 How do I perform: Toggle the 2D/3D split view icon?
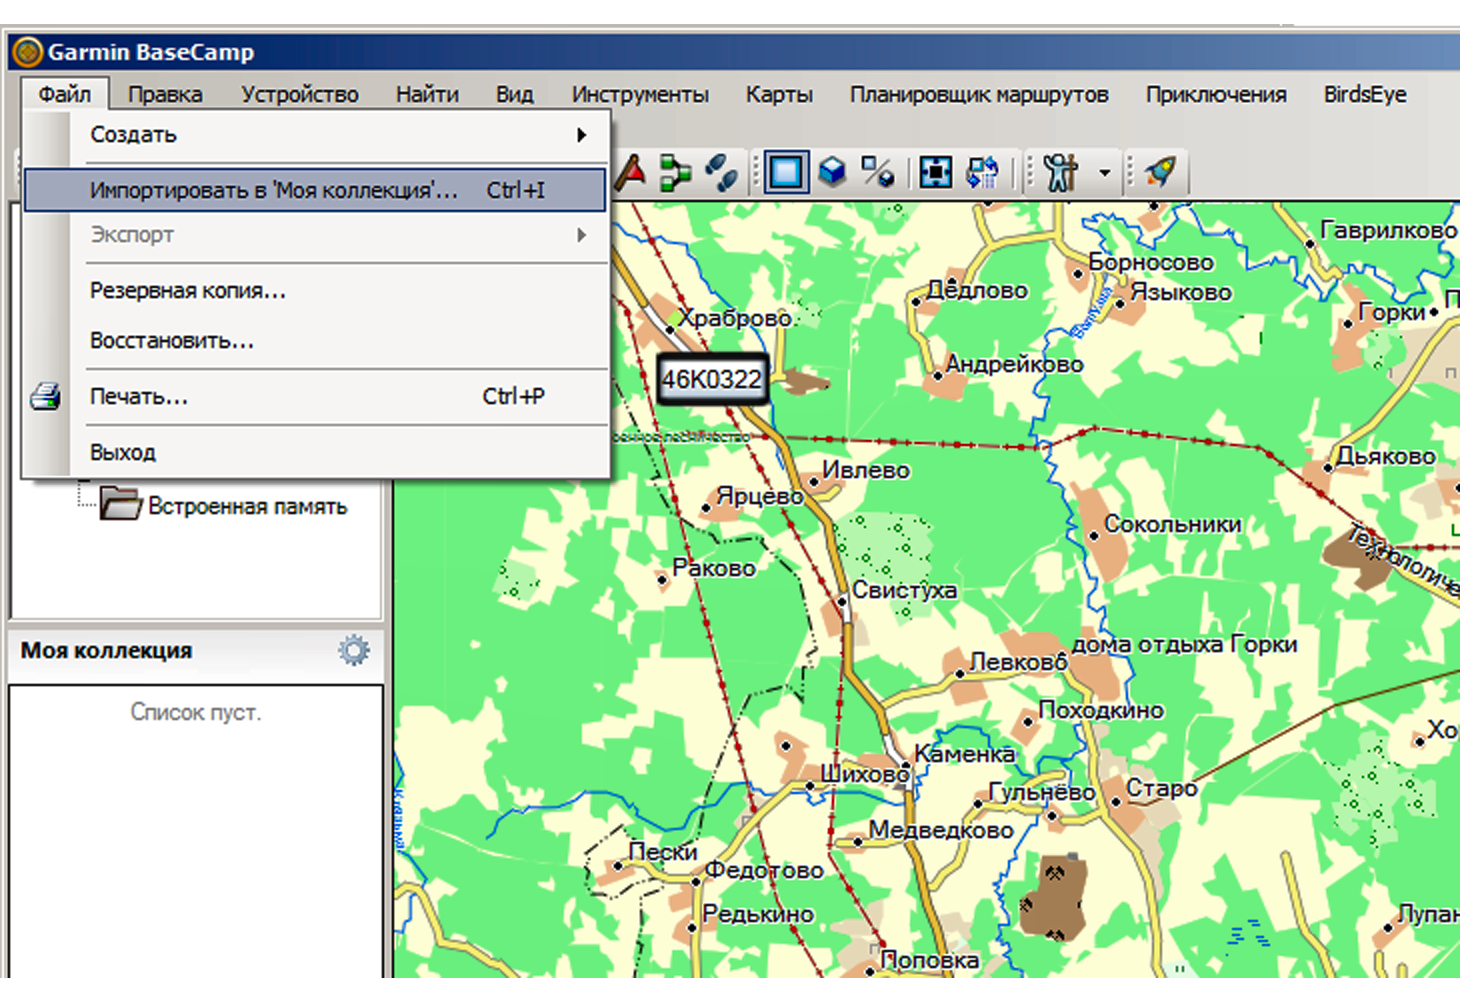click(878, 172)
